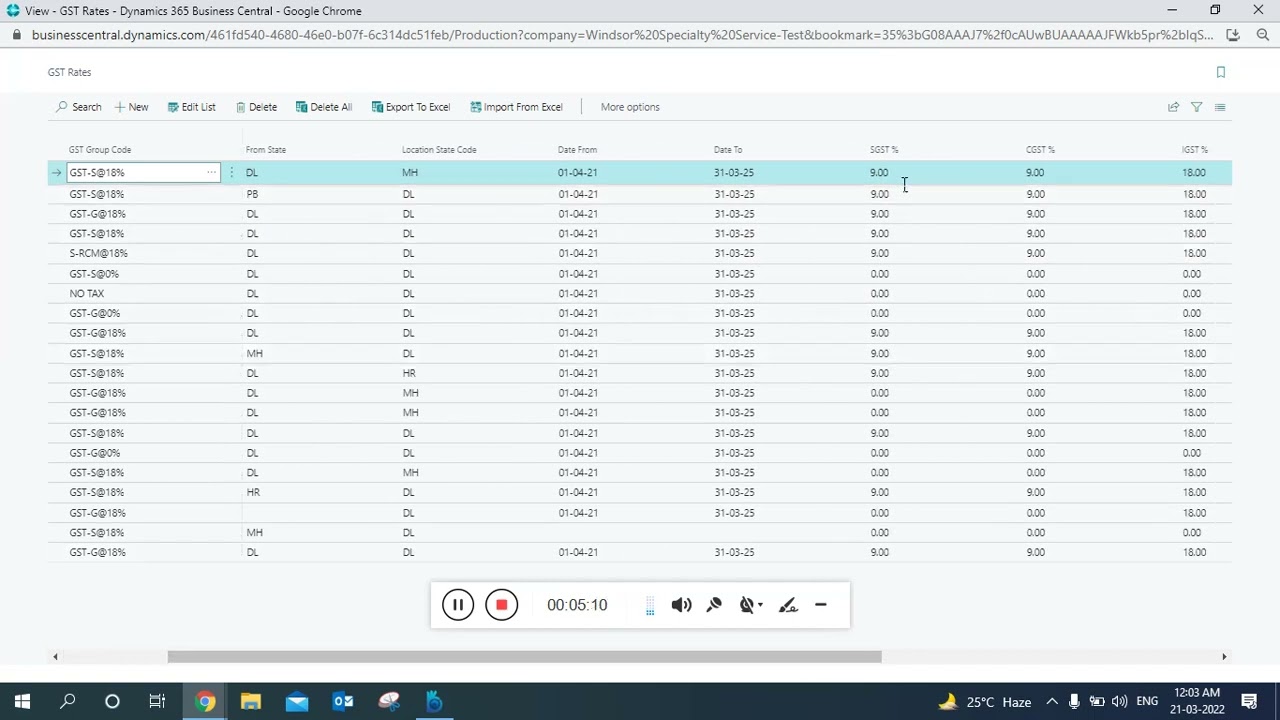Click Edit List in the toolbar
This screenshot has width=1280, height=720.
click(x=191, y=107)
